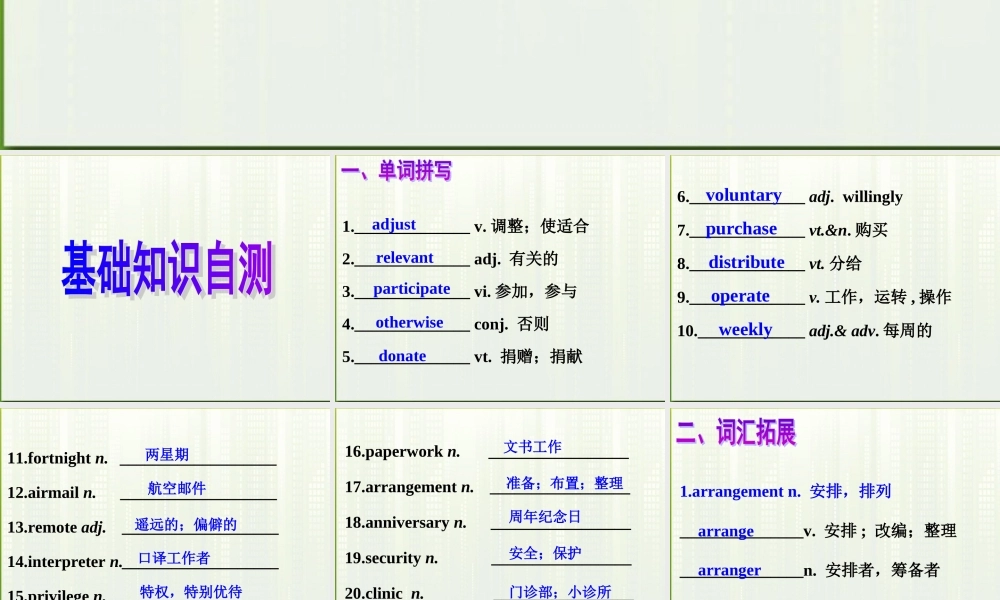Select the answer 两星期
The image size is (1000, 600).
pos(167,455)
